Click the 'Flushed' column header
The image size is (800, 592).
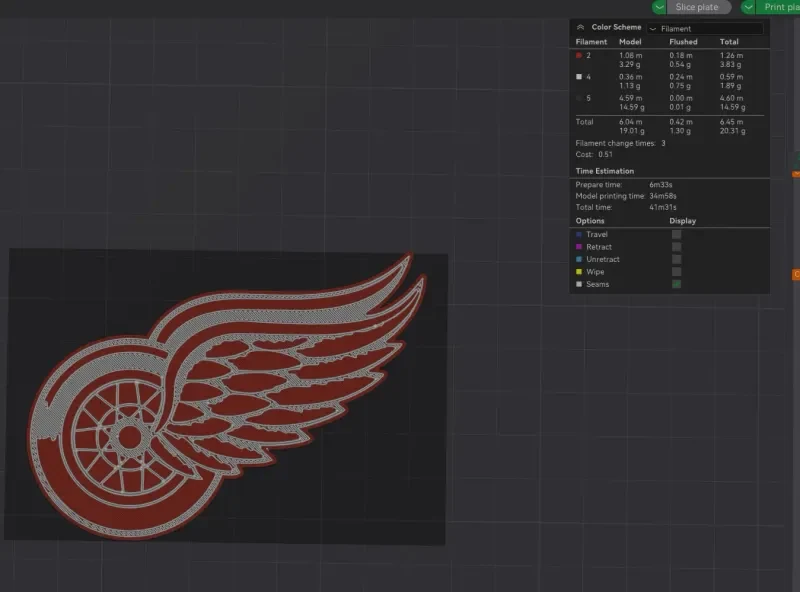(683, 42)
